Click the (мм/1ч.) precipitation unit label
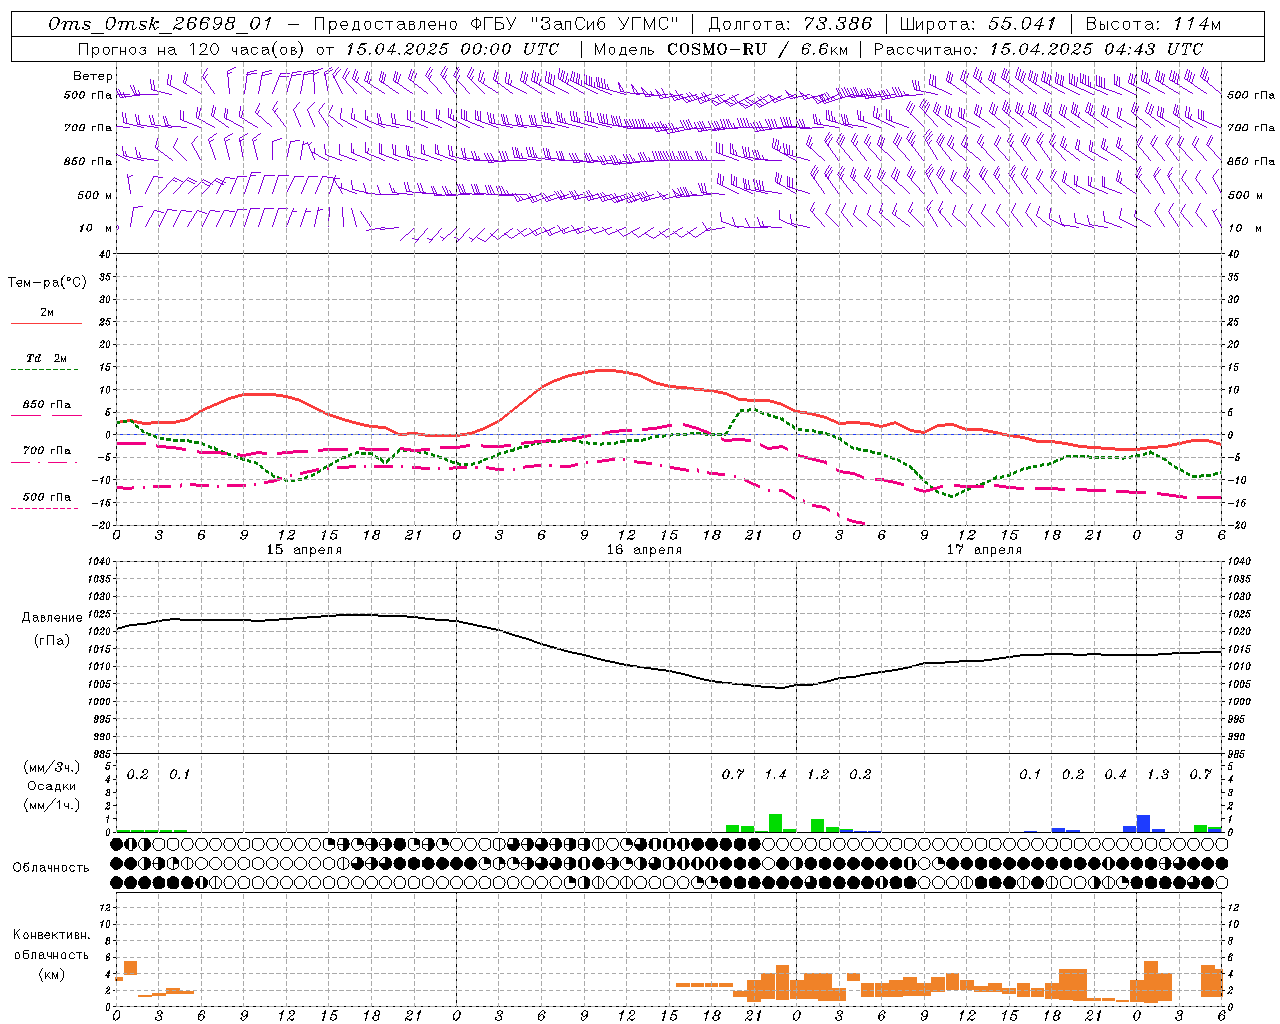Image resolution: width=1280 pixels, height=1024 pixels. tap(51, 804)
